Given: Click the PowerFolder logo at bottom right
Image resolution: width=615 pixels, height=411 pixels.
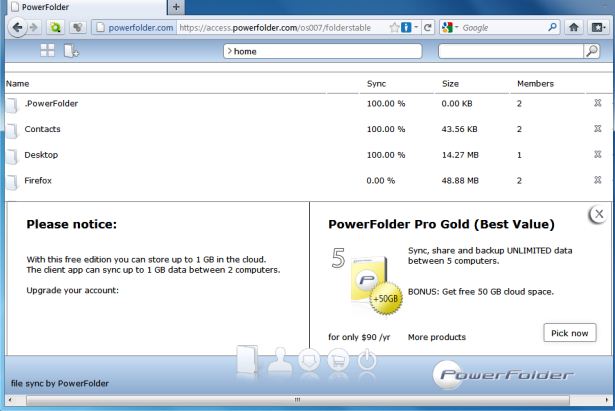Looking at the screenshot, I should point(503,375).
